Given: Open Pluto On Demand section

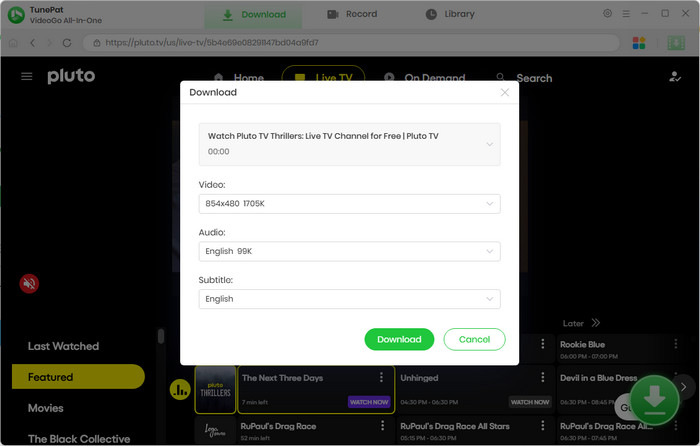Looking at the screenshot, I should pyautogui.click(x=425, y=78).
